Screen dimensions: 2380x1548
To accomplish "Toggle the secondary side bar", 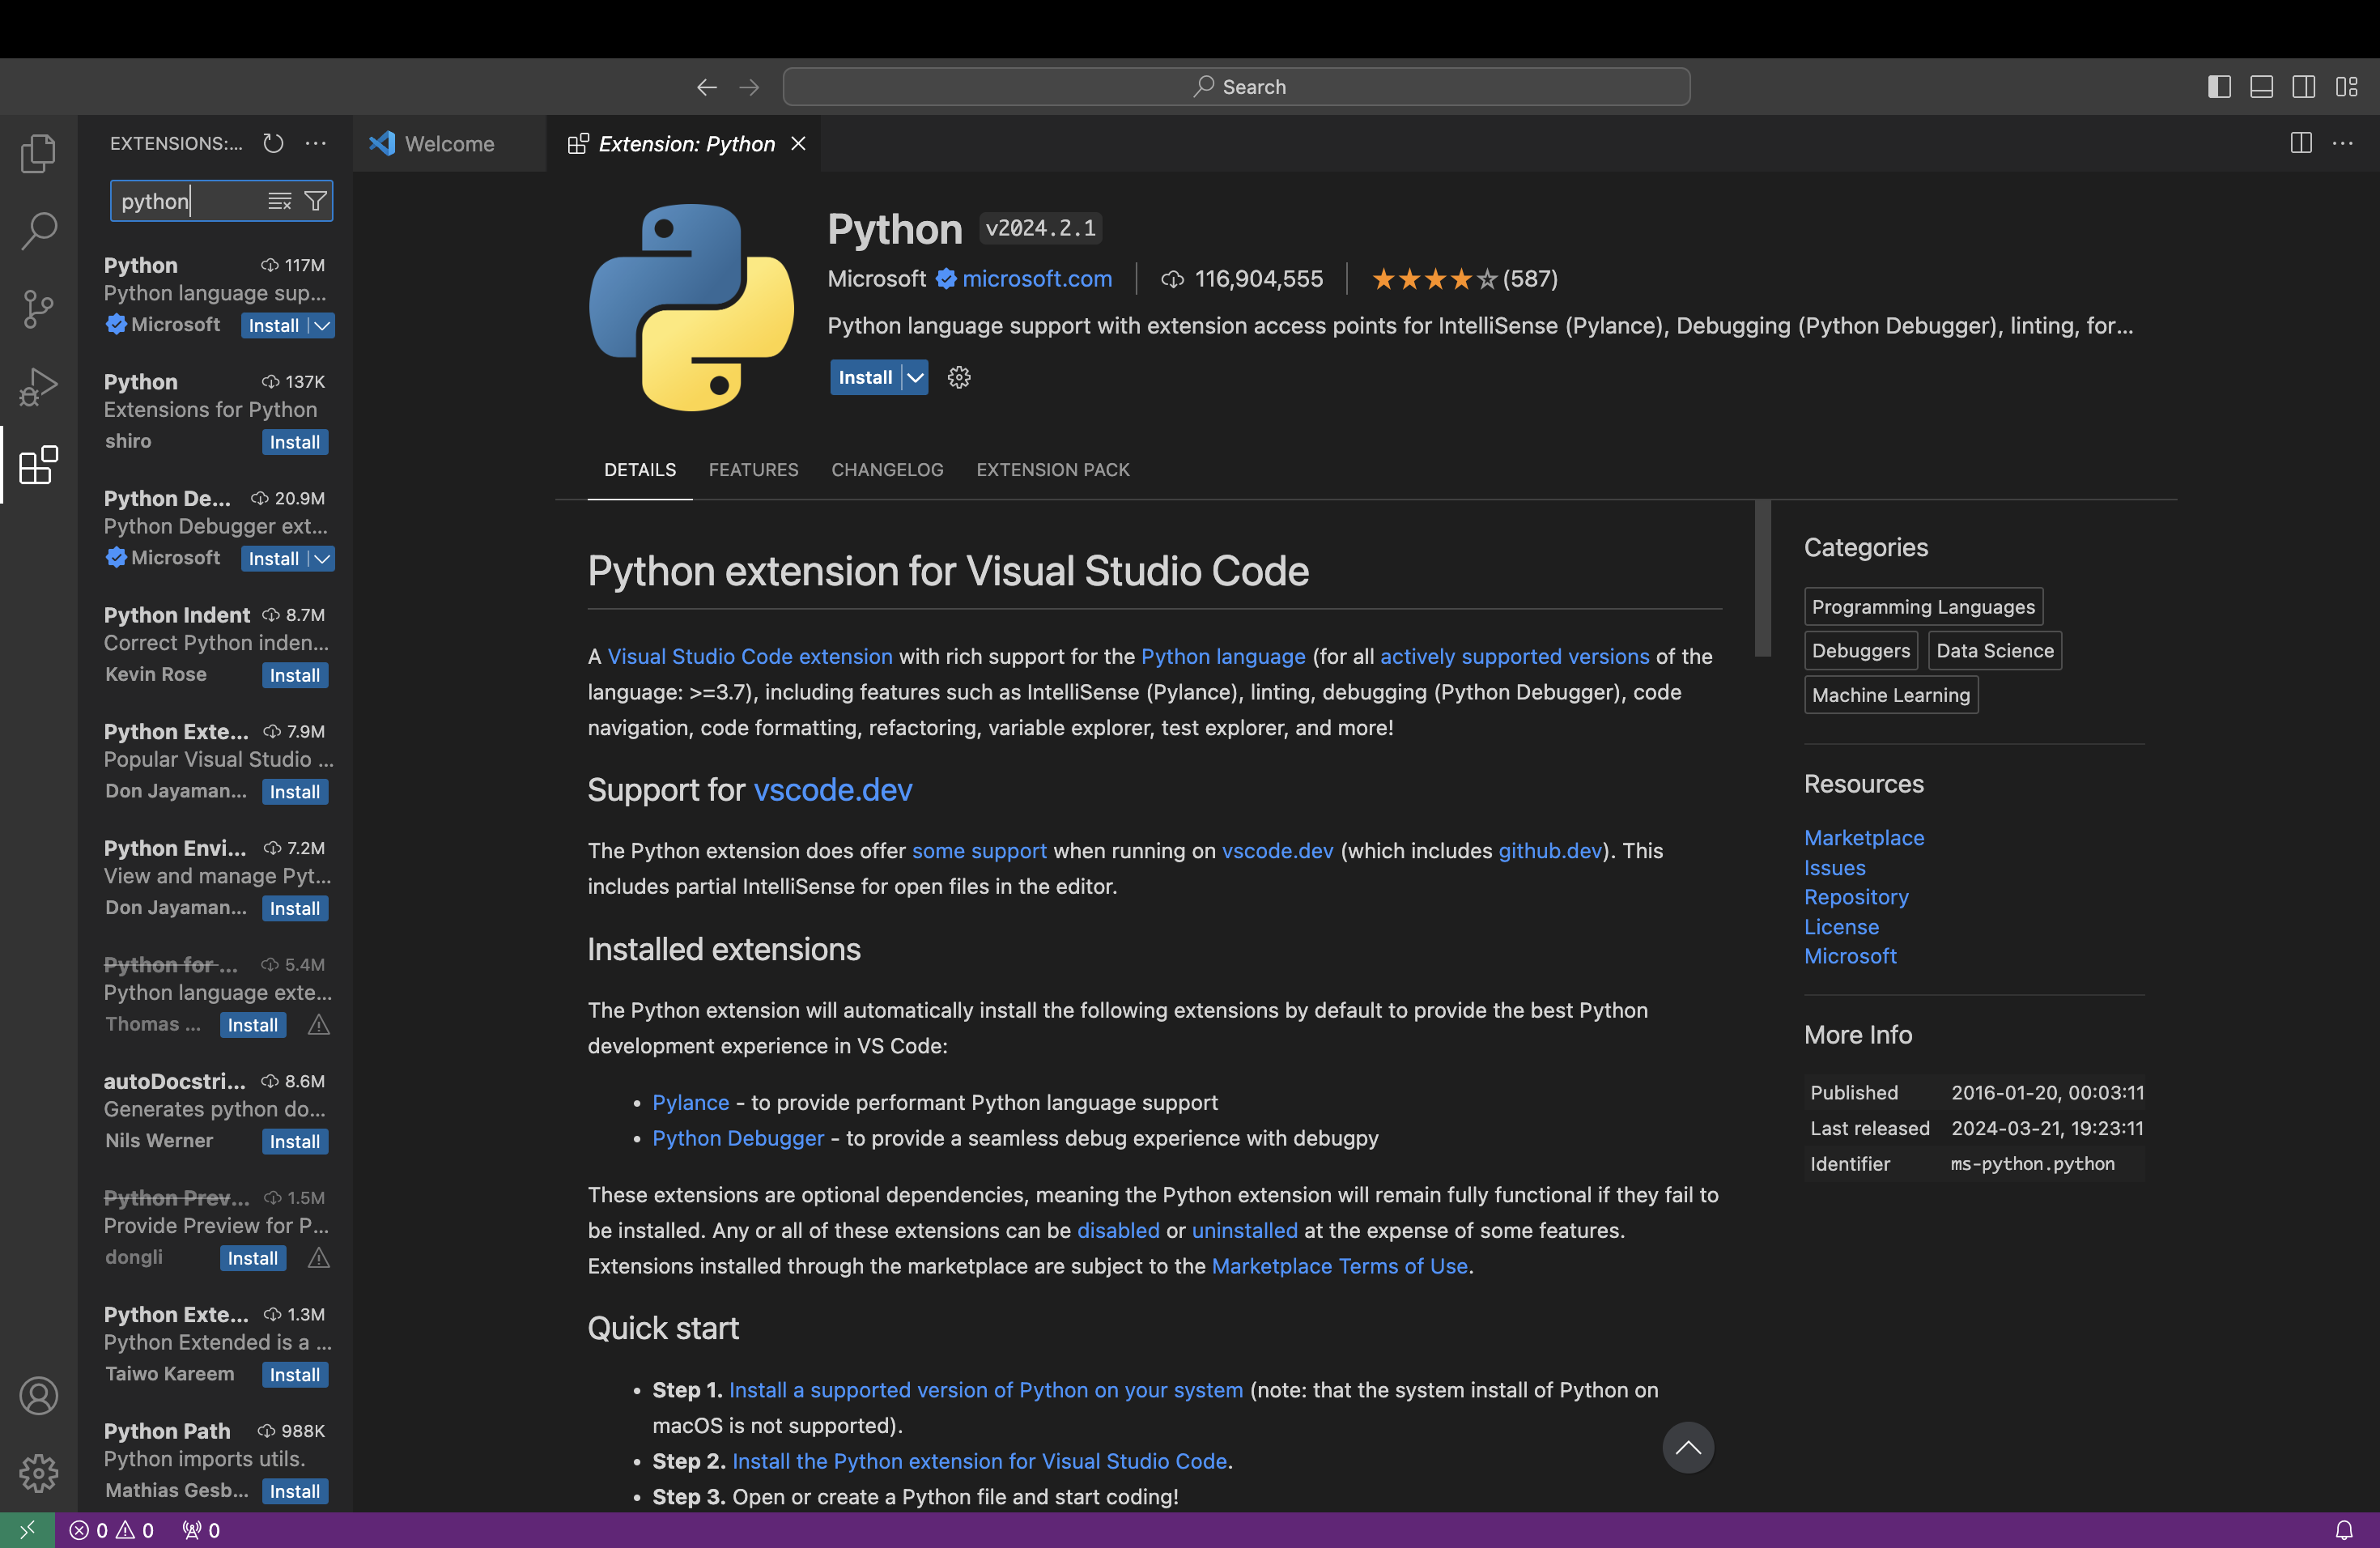I will coord(2303,86).
